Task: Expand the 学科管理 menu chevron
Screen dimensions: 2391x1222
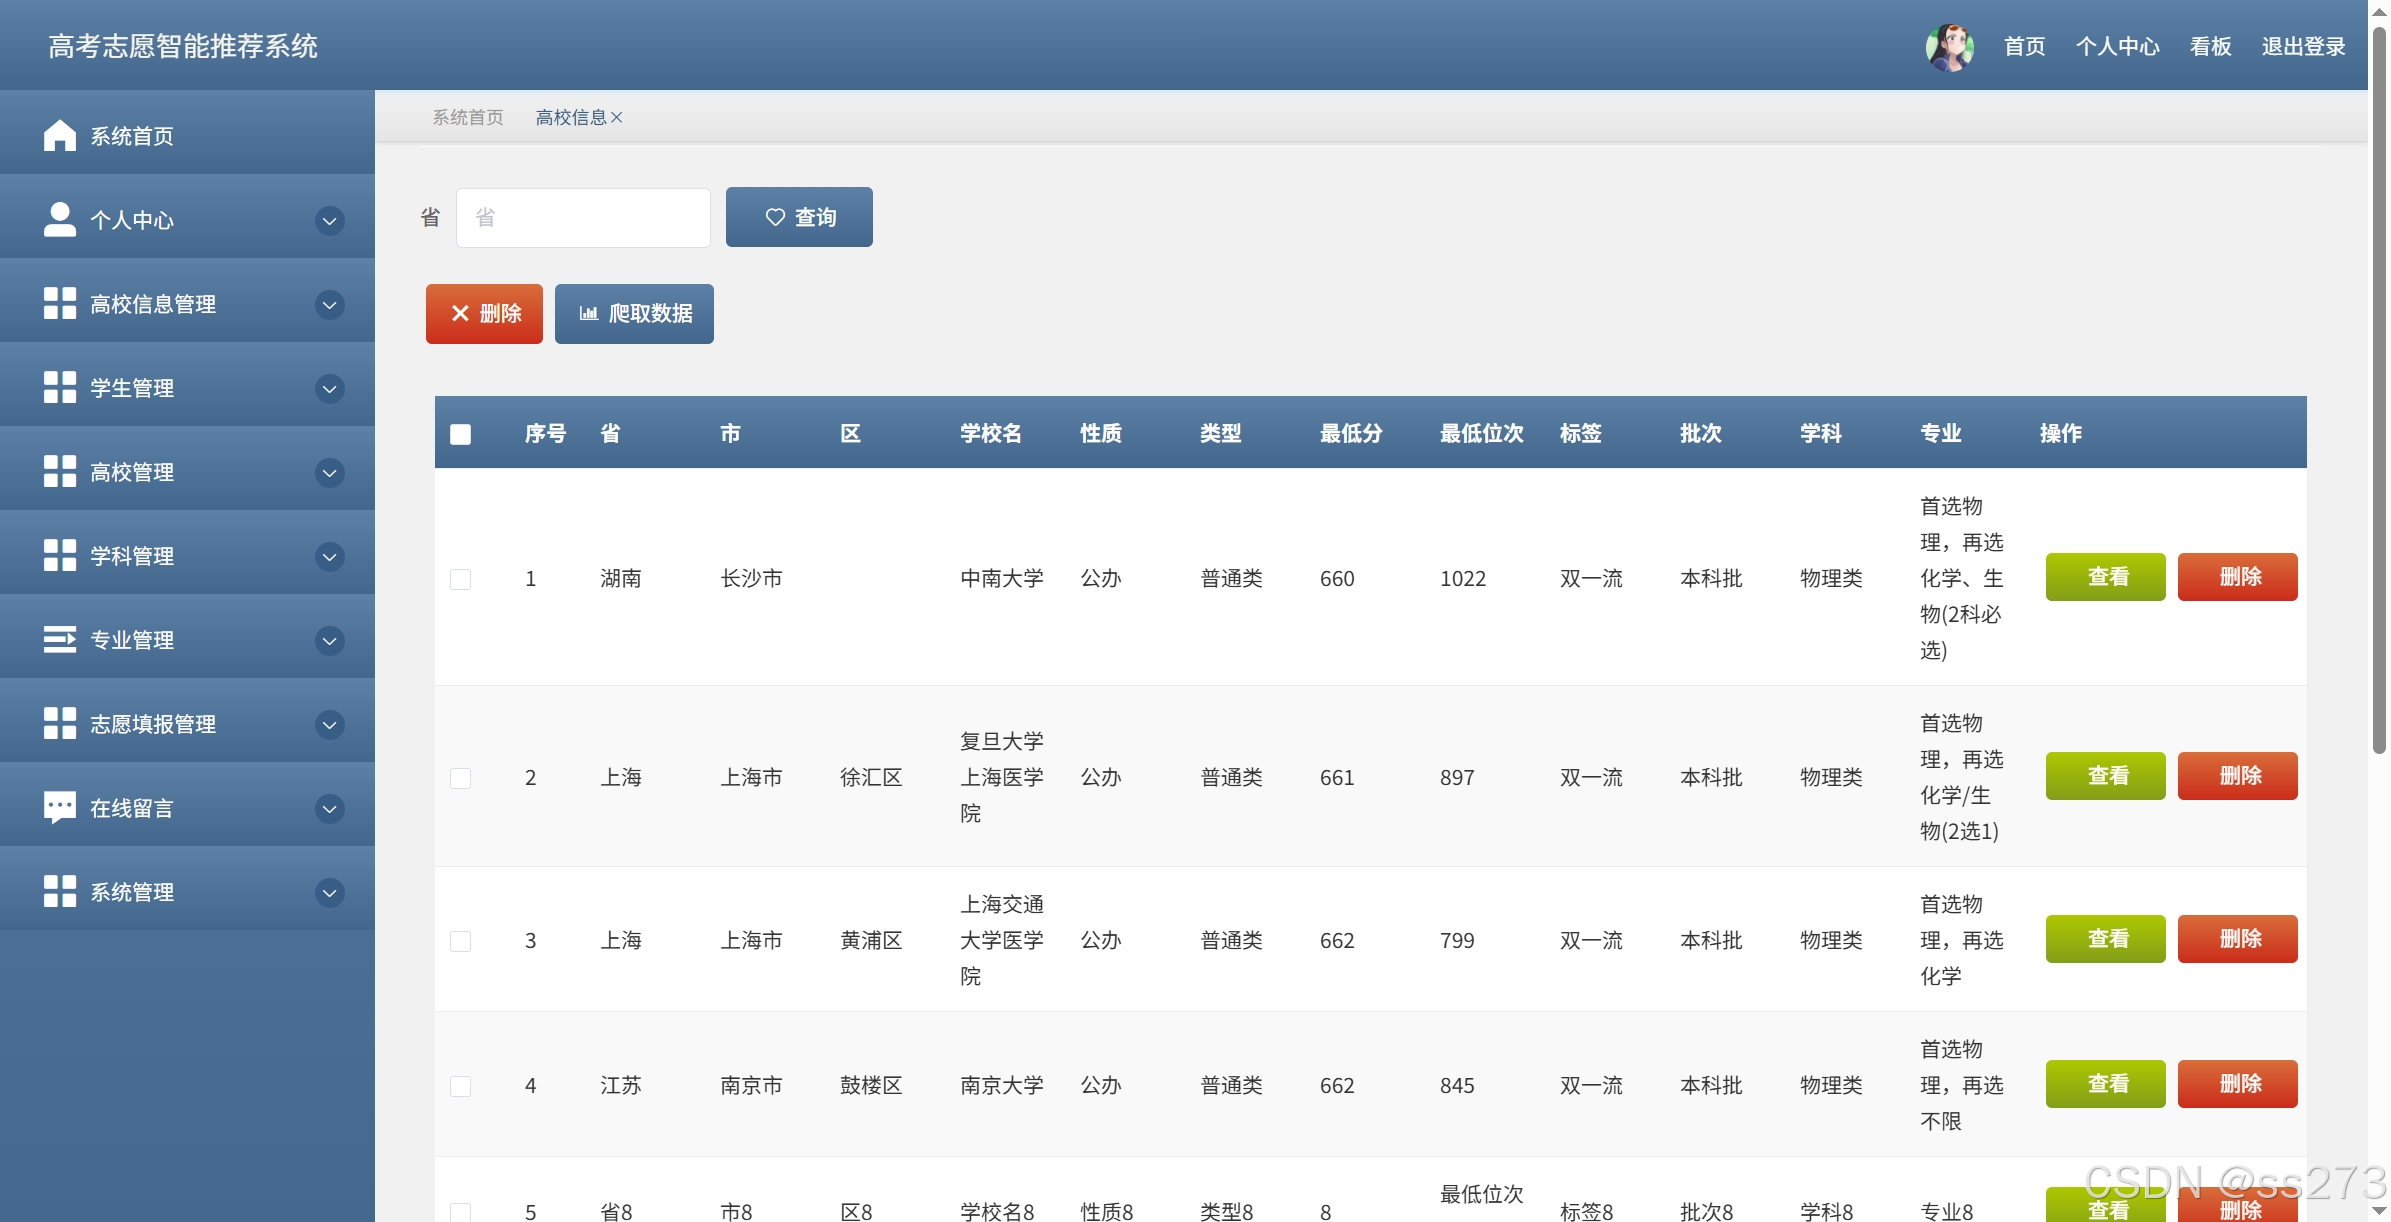Action: pyautogui.click(x=329, y=556)
